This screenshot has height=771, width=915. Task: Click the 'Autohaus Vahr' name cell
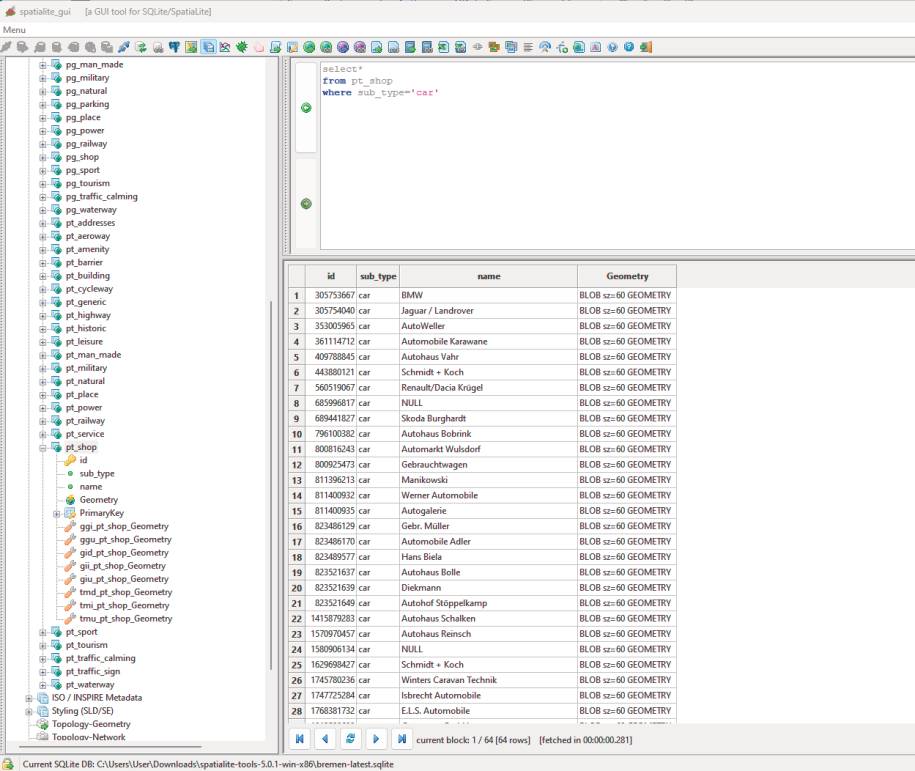489,357
